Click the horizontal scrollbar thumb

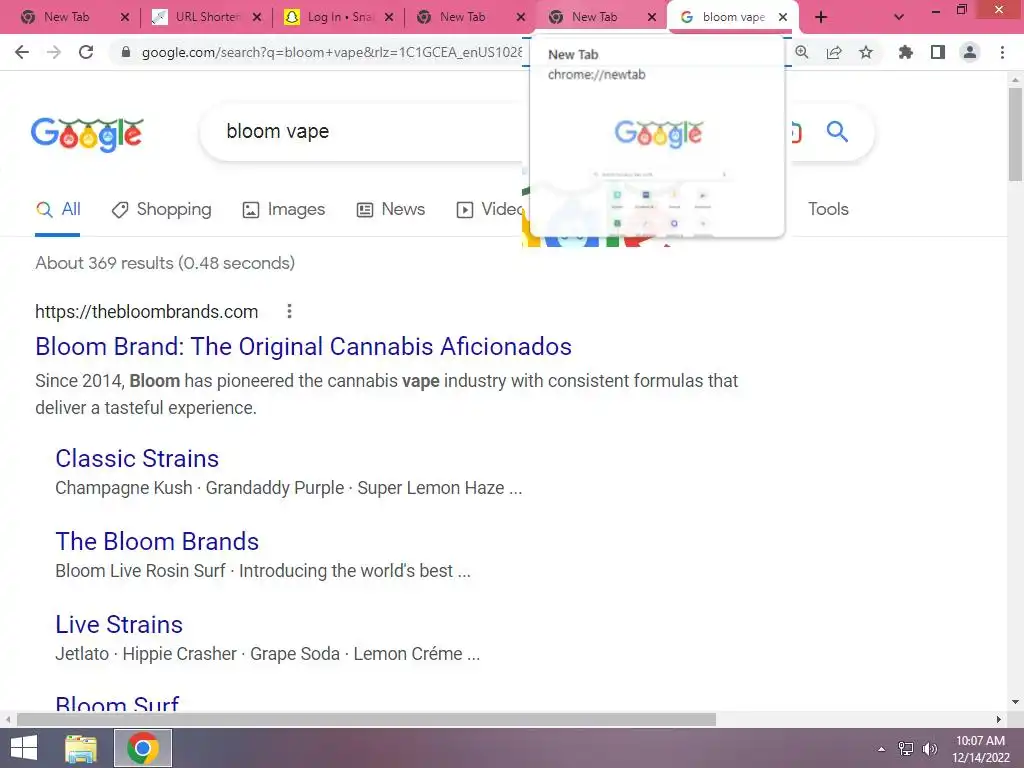click(366, 719)
